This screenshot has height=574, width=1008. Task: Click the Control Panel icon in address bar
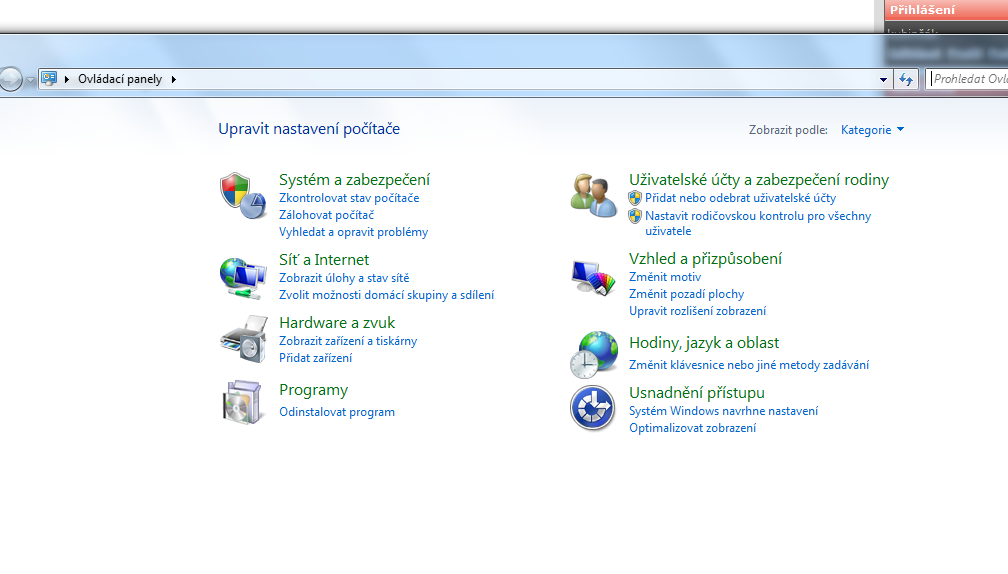tap(49, 79)
